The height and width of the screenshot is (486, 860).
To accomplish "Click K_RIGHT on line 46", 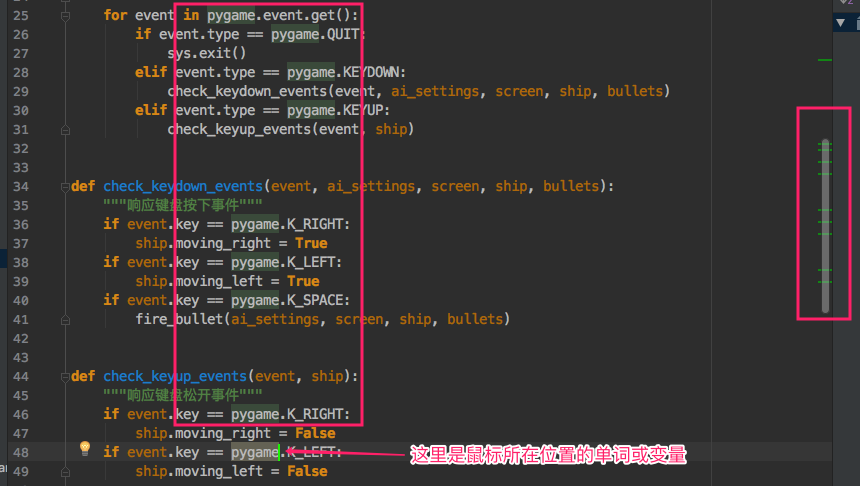I will (x=315, y=414).
